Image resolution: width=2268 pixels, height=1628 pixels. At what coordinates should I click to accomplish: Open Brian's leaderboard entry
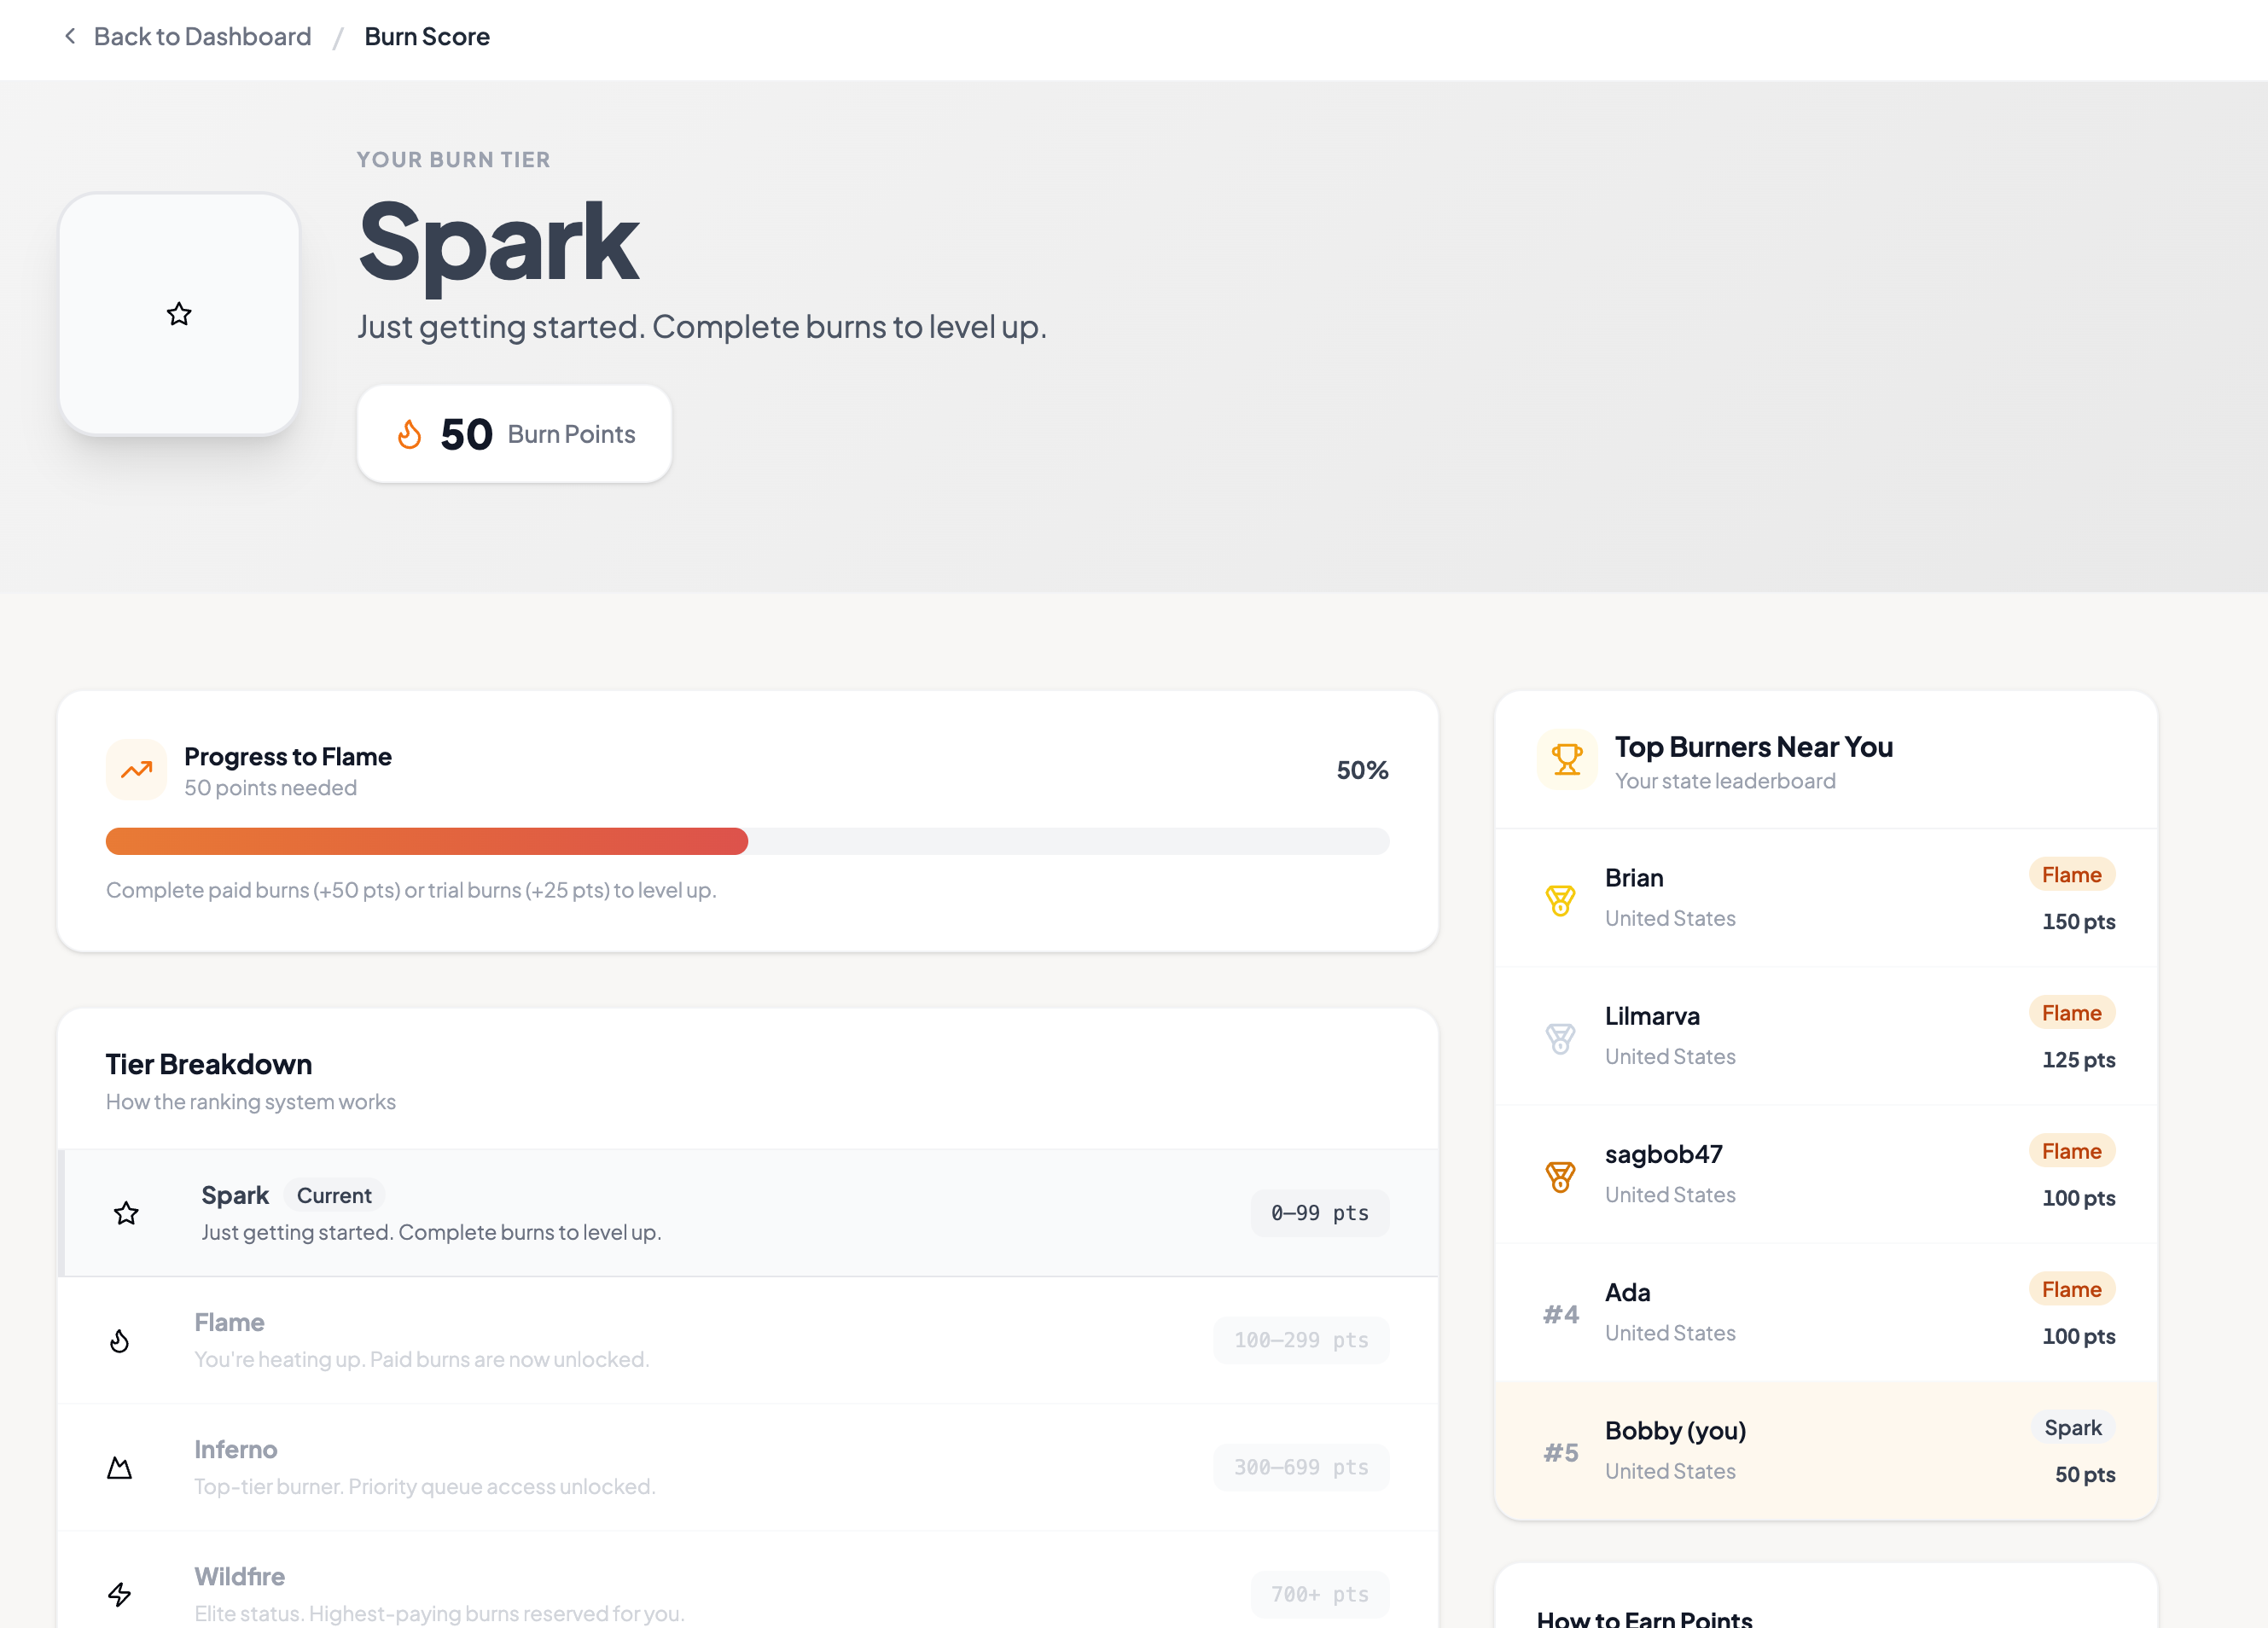[1826, 898]
